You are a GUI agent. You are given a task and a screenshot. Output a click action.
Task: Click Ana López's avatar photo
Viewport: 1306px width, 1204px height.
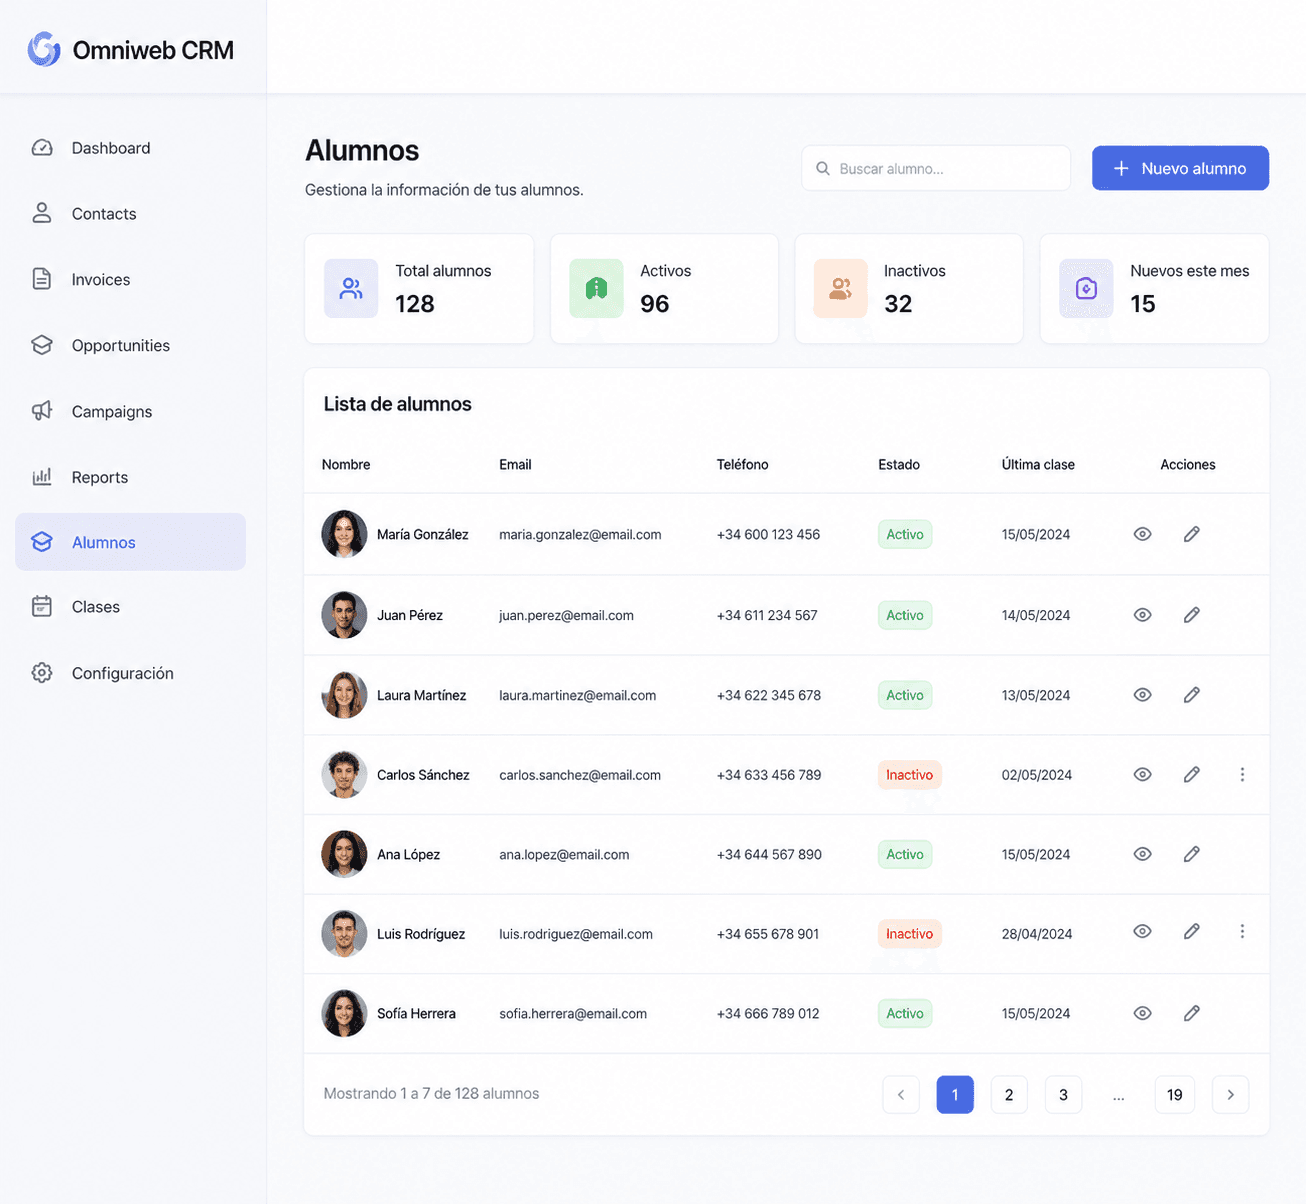click(x=344, y=854)
